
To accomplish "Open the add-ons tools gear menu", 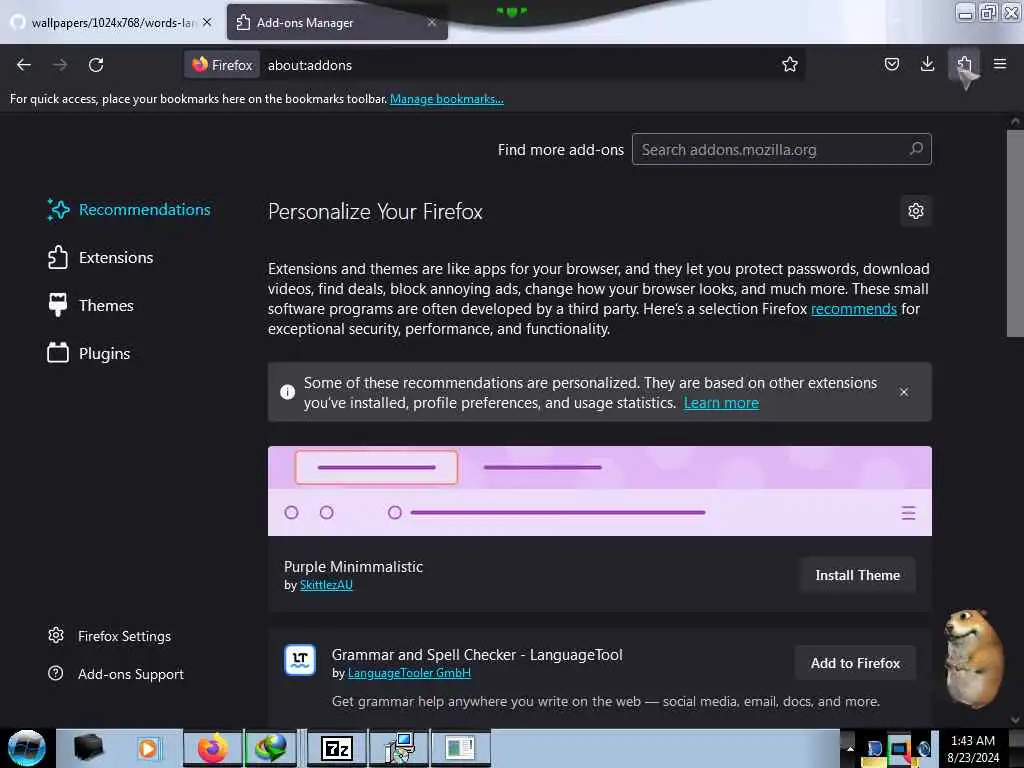I will [x=916, y=211].
